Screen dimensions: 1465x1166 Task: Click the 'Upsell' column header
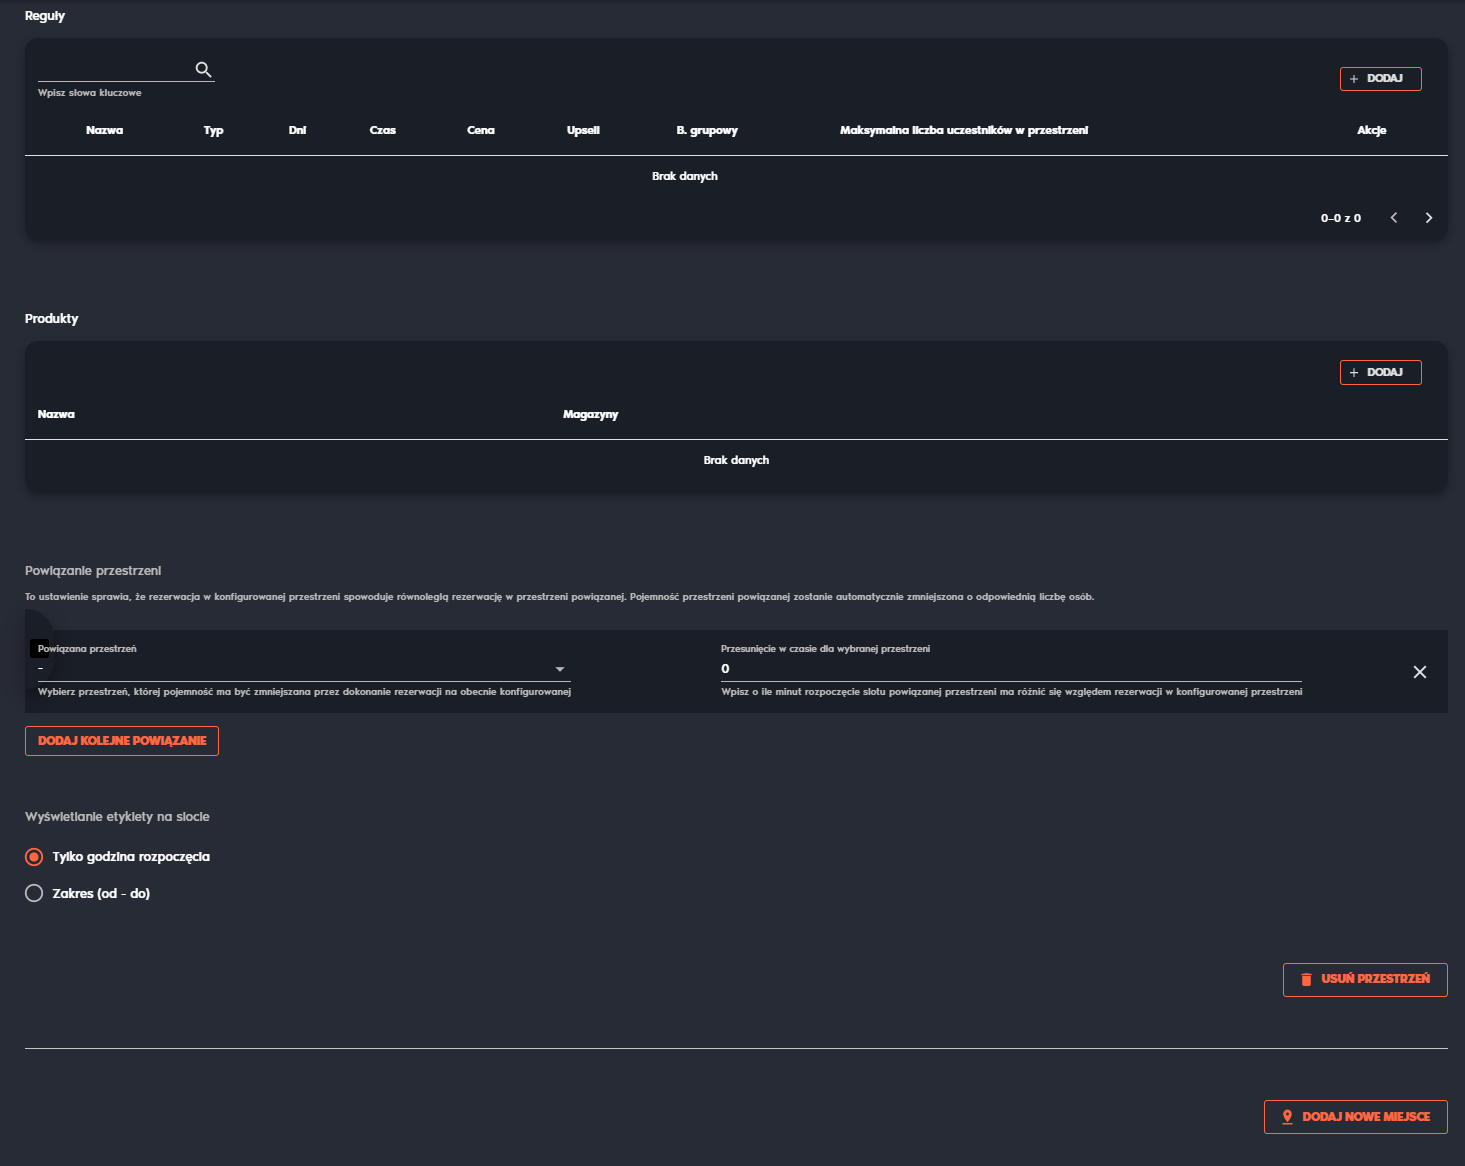[583, 130]
